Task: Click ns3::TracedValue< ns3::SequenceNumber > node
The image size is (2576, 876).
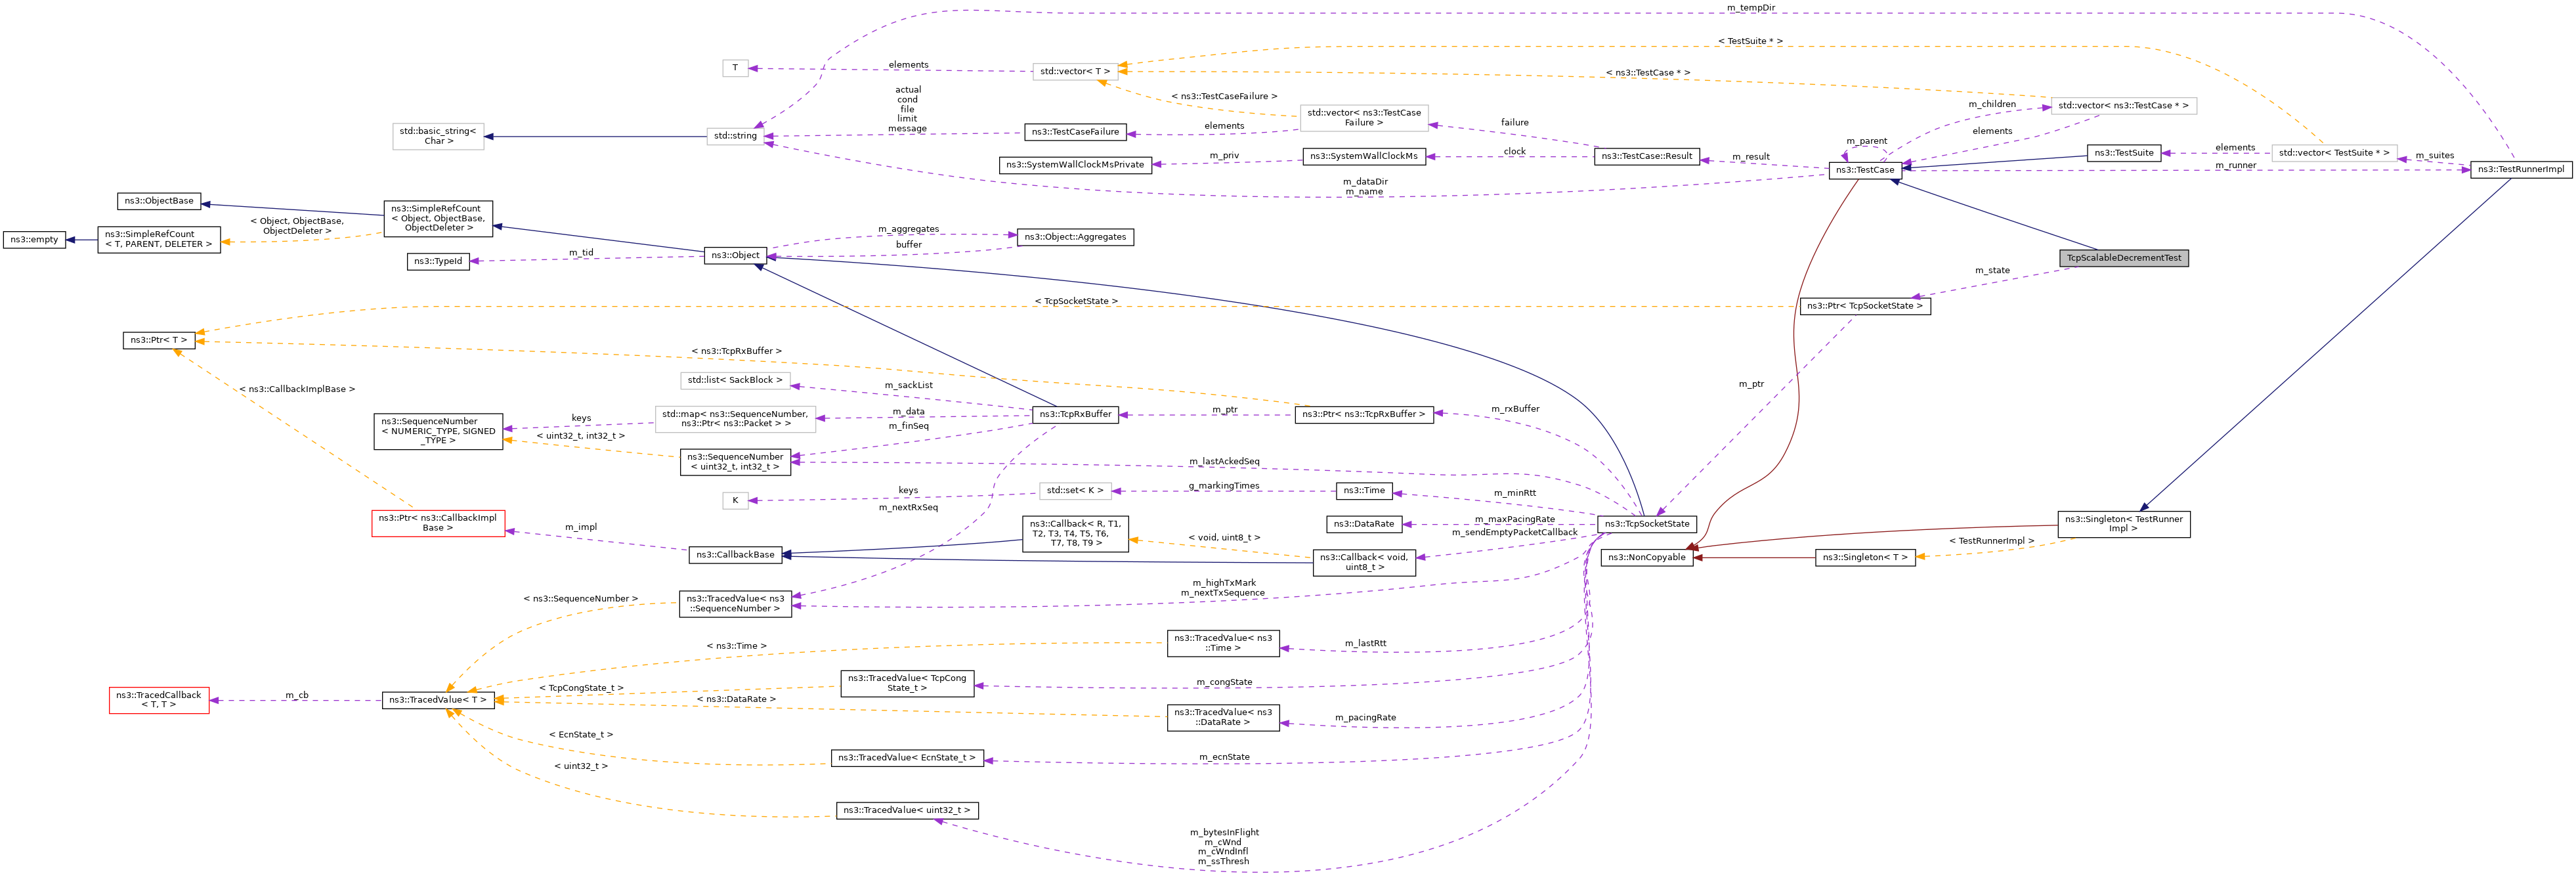Action: point(735,604)
